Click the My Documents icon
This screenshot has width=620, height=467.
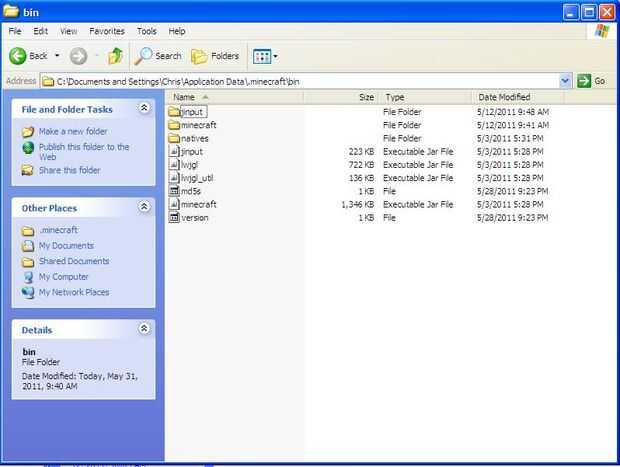28,246
